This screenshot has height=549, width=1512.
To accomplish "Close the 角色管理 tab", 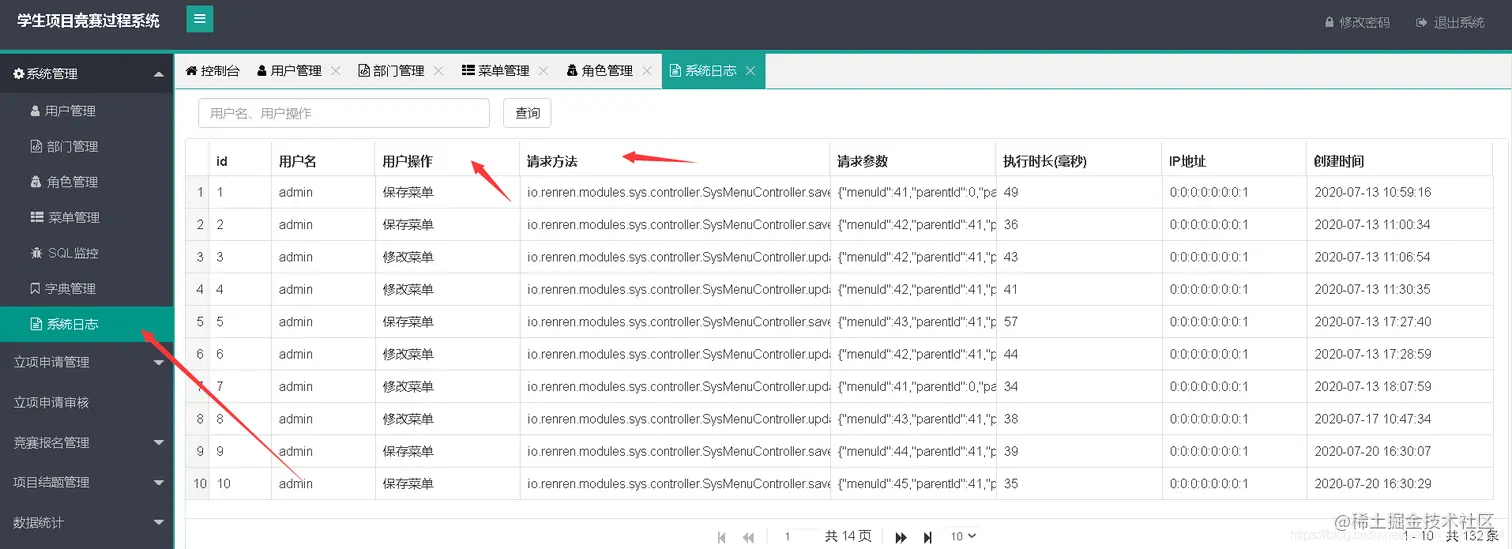I will click(x=647, y=71).
